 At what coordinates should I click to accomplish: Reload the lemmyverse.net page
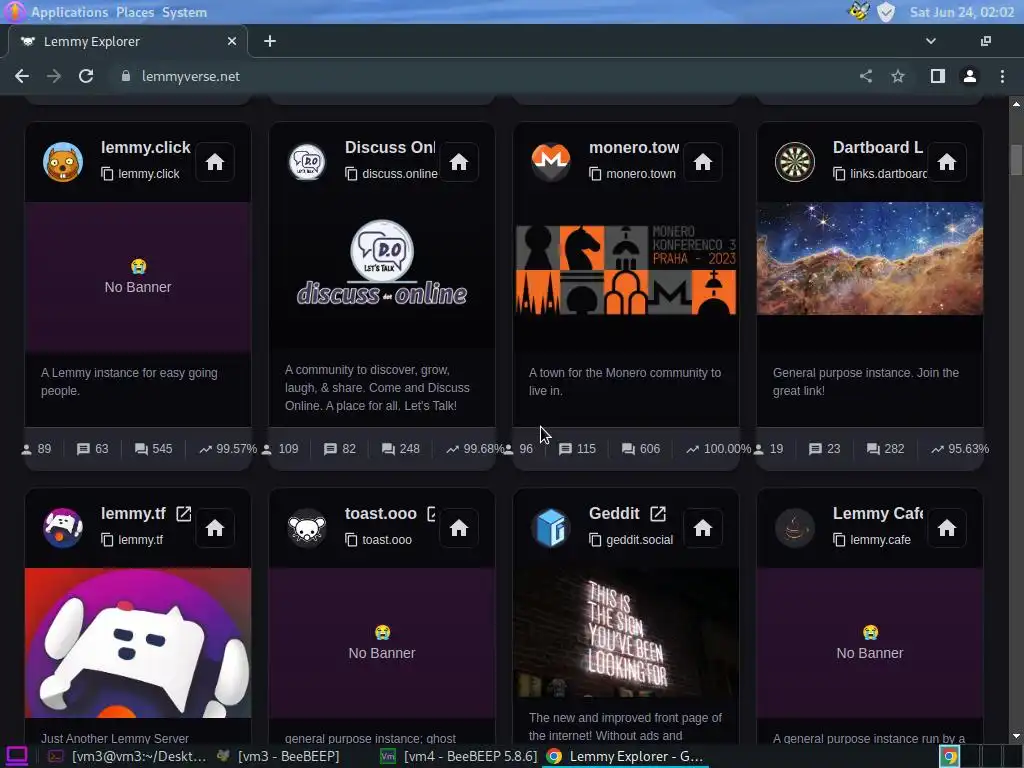pos(86,76)
